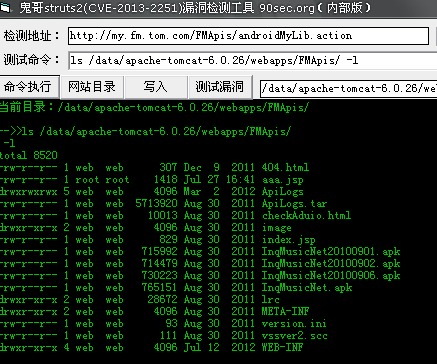Viewport: 437px width, 364px height.
Task: Click InqMusicNet20100902.apk file name
Action: 331,264
